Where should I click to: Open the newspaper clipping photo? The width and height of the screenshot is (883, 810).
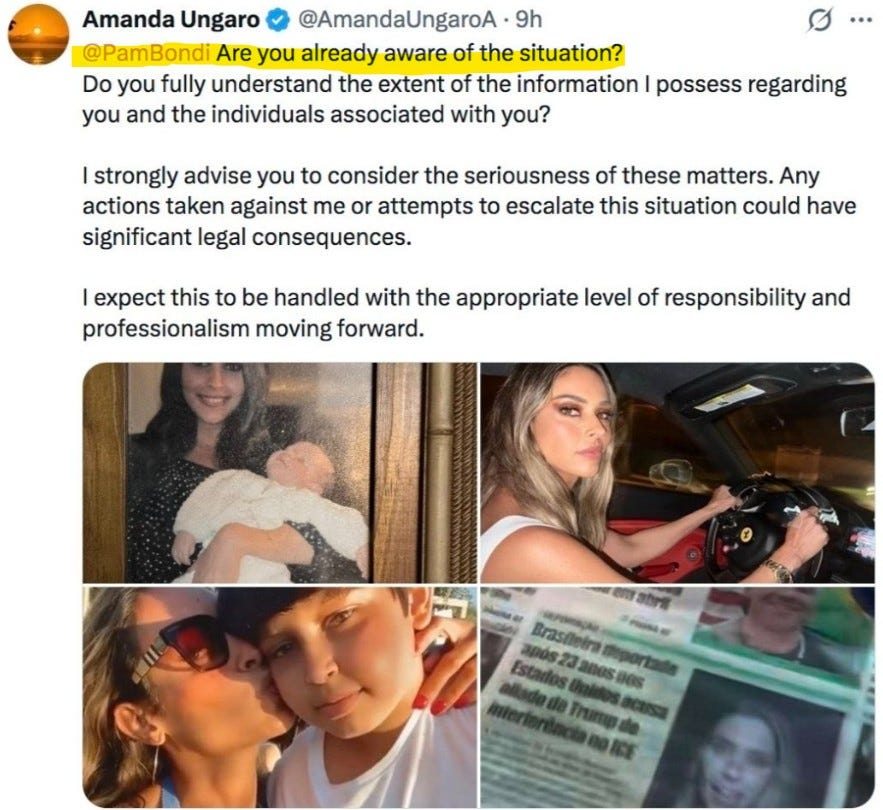[677, 697]
